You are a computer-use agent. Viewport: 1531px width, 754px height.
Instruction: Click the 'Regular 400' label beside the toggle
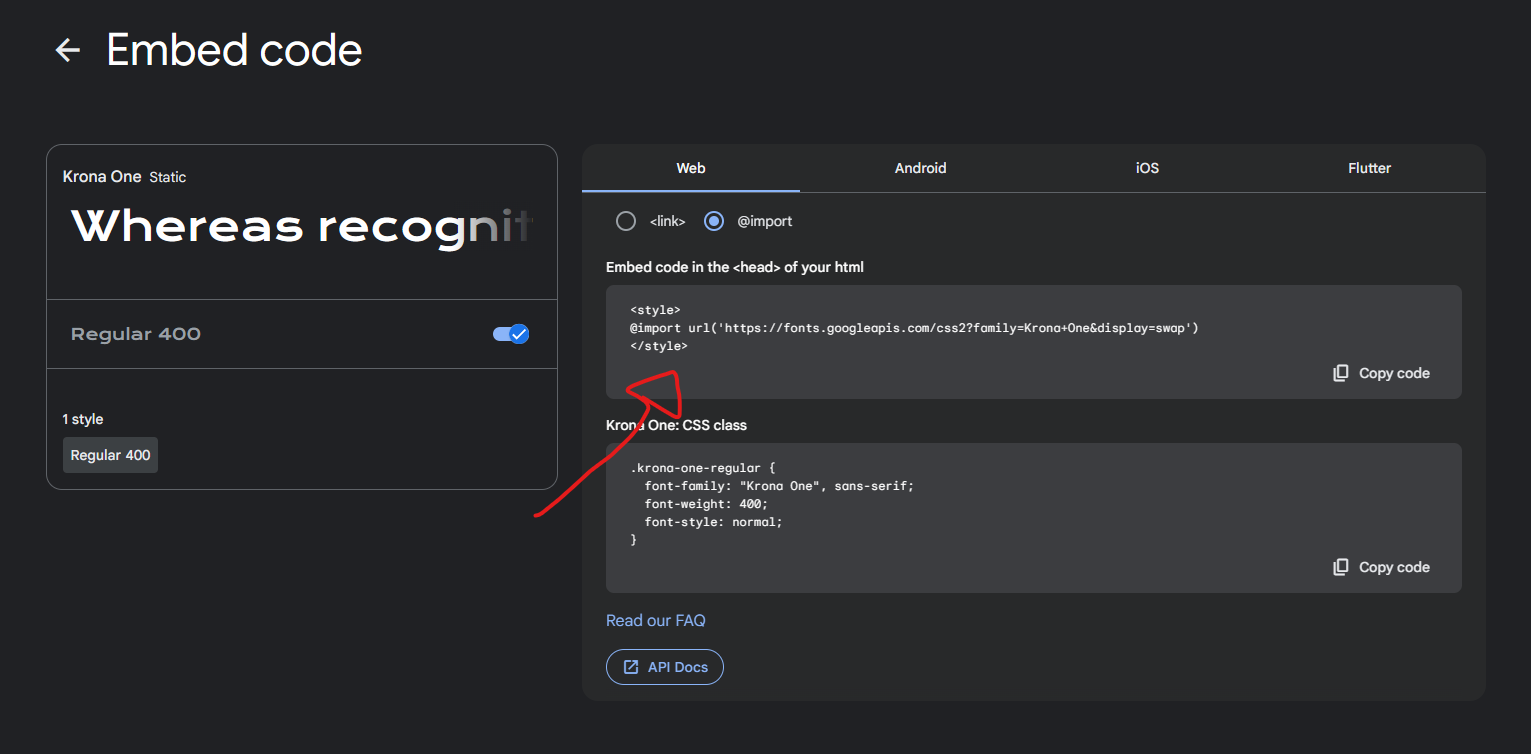(136, 334)
